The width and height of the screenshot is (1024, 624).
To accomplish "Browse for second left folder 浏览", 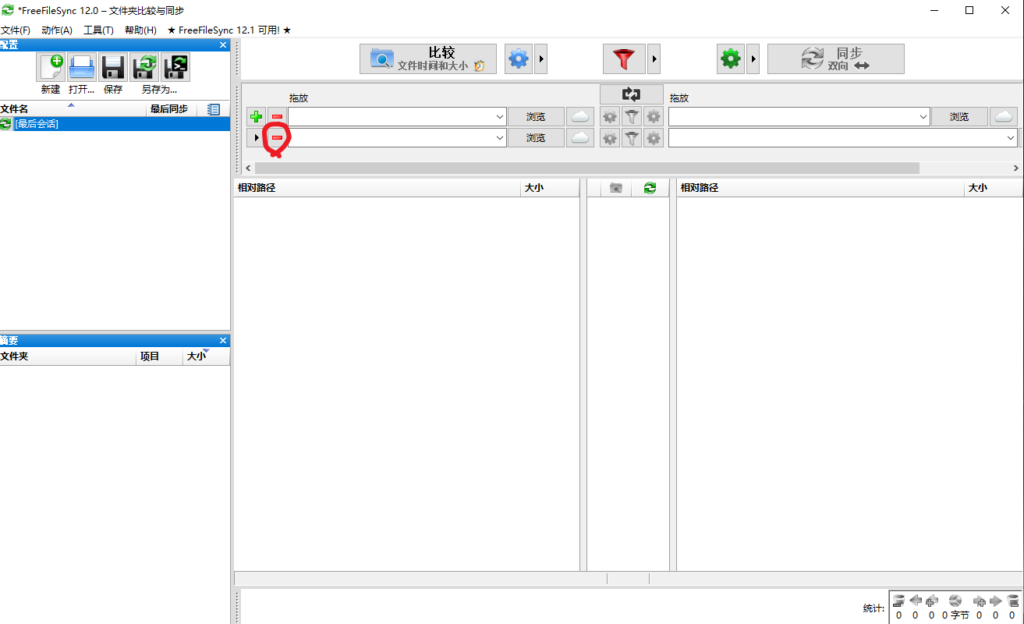I will 536,138.
